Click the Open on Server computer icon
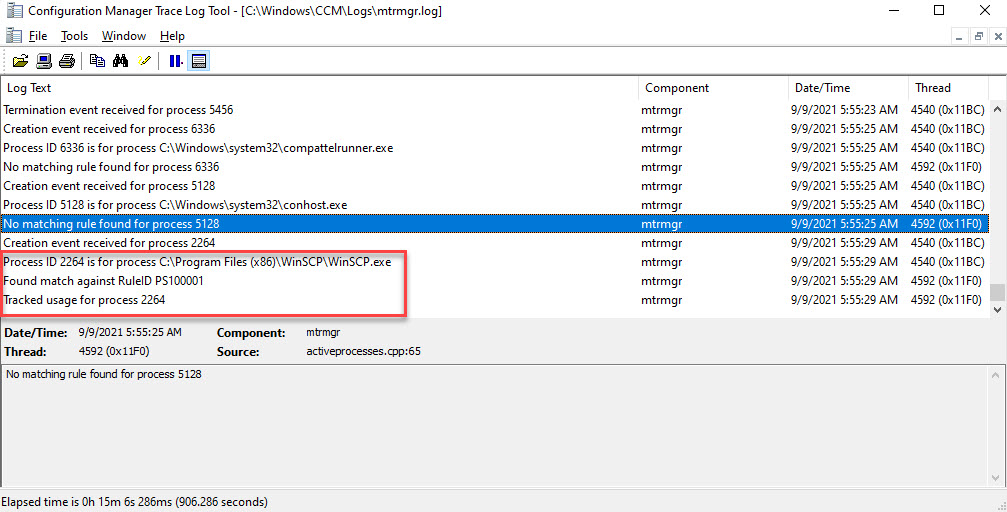 (44, 61)
